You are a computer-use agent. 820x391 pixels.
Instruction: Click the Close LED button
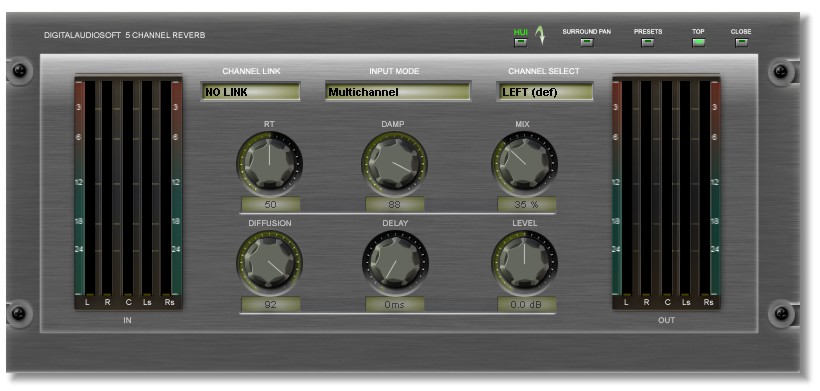coord(741,42)
